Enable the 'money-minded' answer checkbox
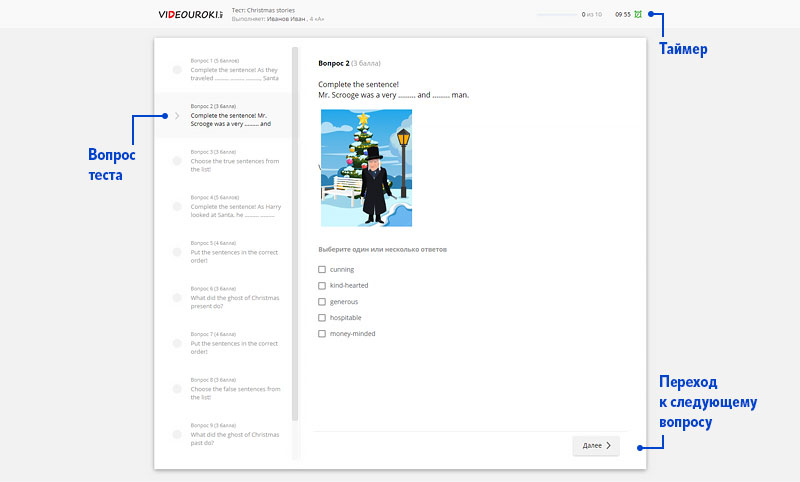The height and width of the screenshot is (482, 800). tap(322, 334)
